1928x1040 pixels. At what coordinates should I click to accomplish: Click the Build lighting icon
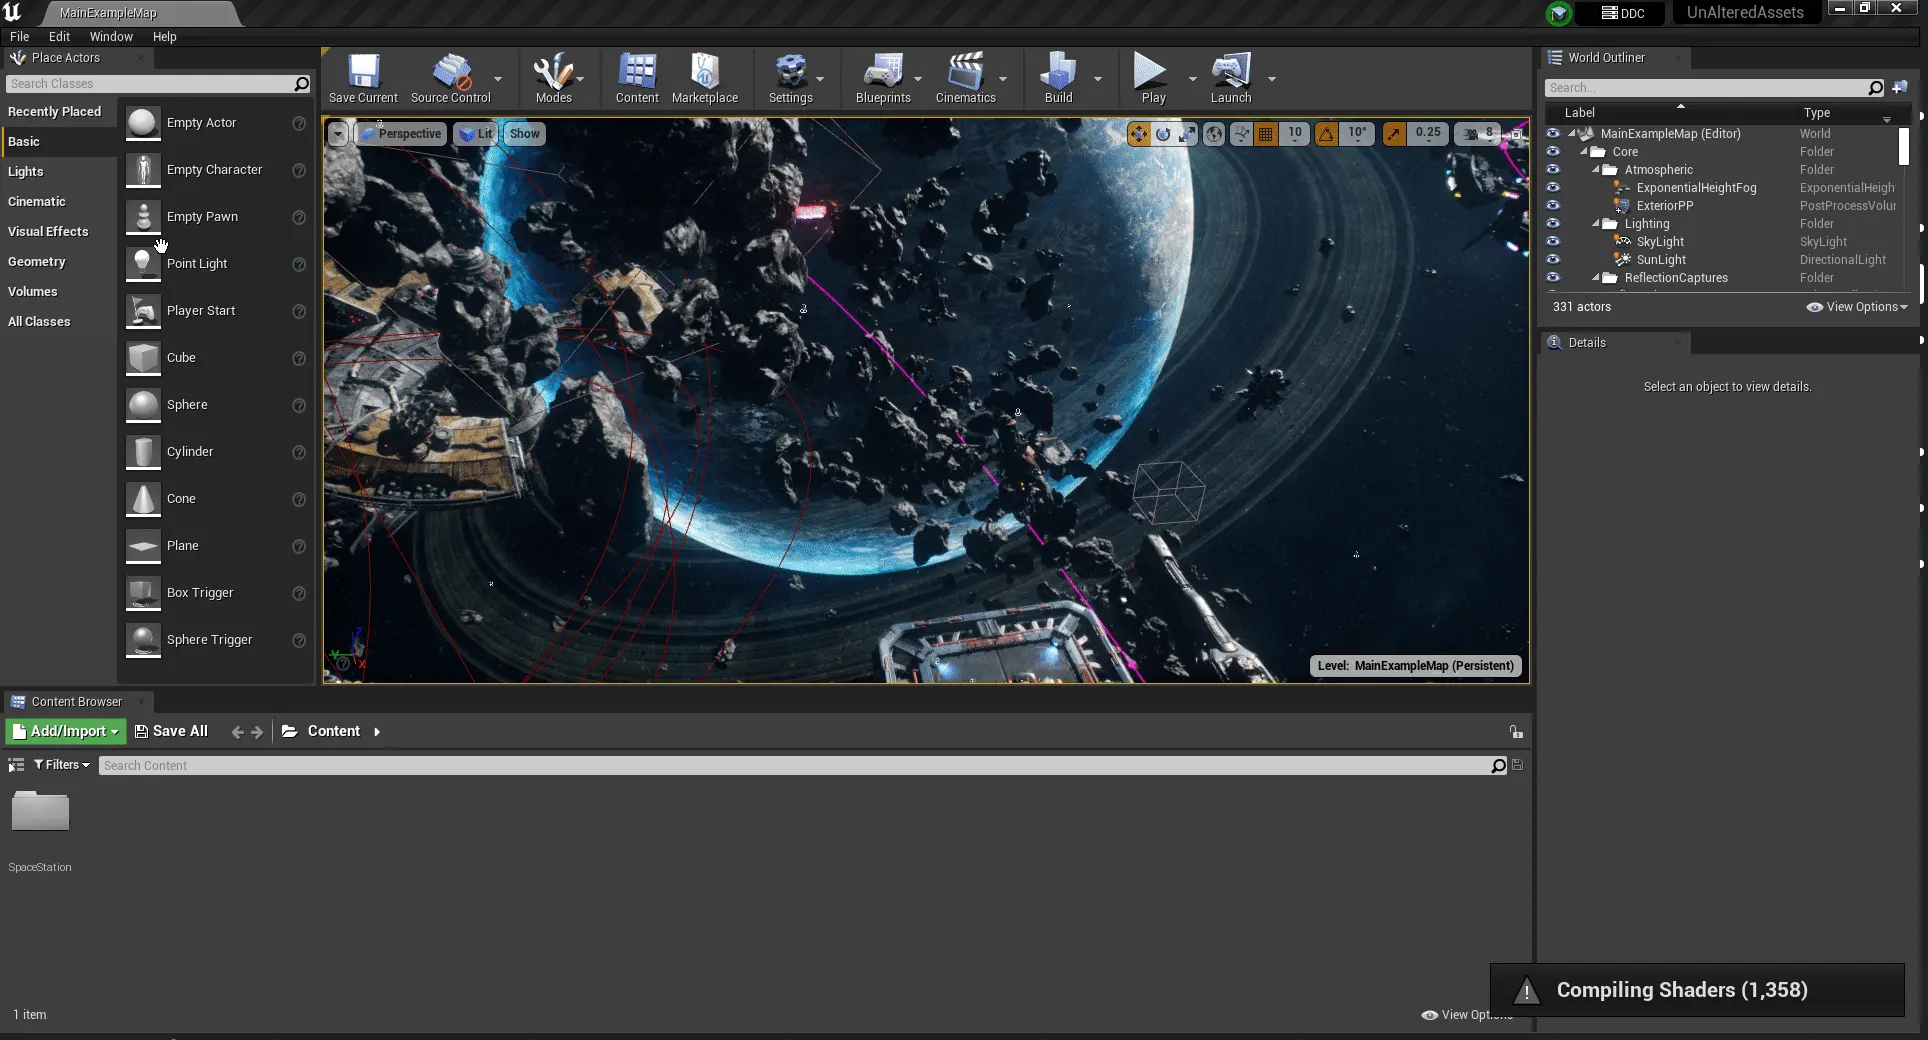tap(1058, 78)
